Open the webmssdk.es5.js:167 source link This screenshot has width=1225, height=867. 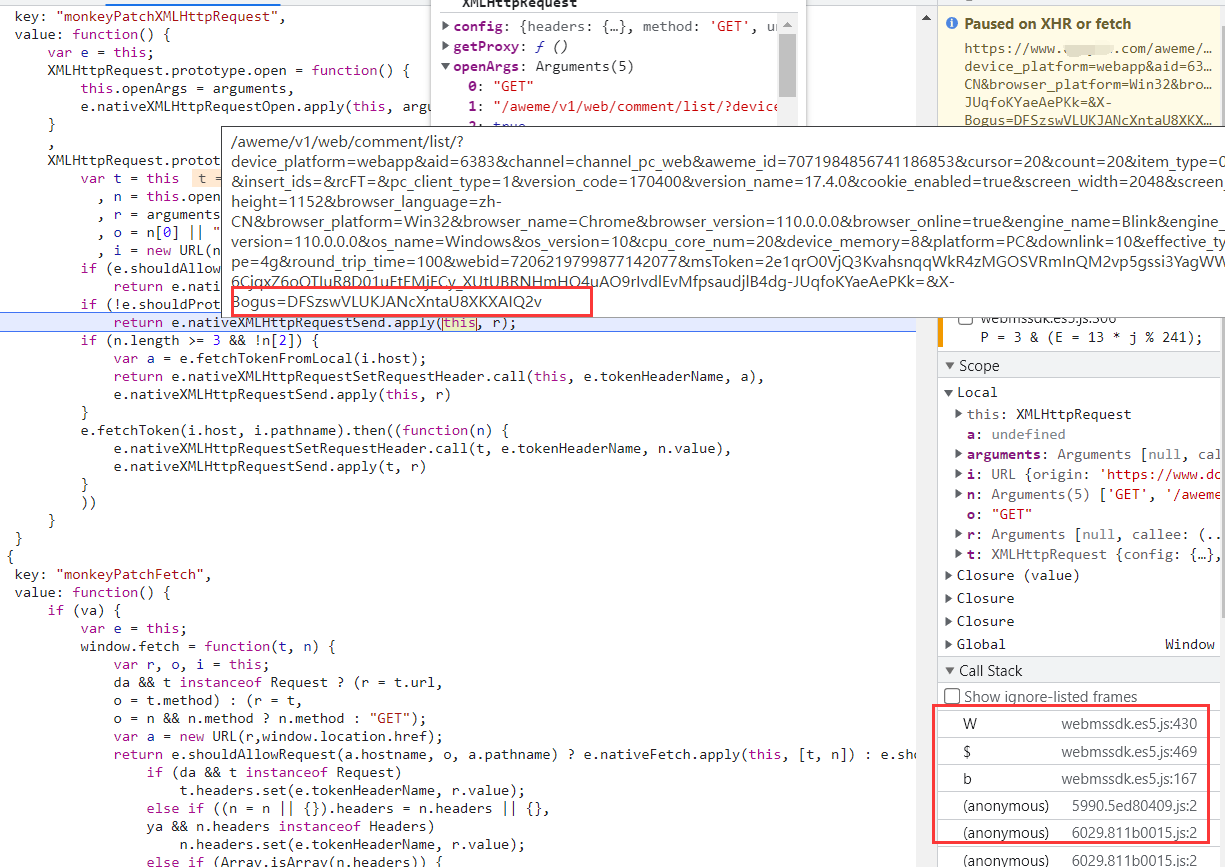click(x=1128, y=779)
